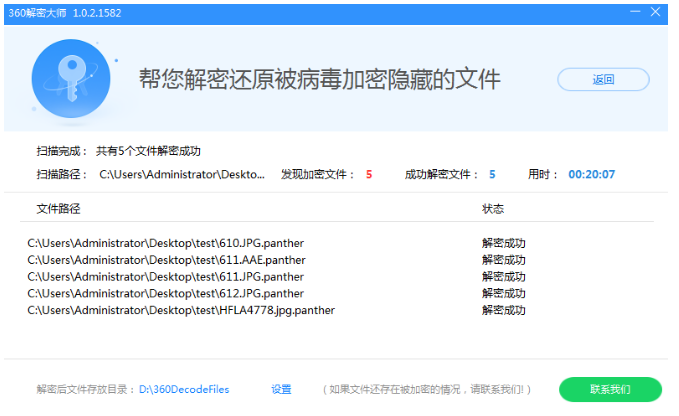Screen dimensions: 679x416
Task: Open the D:\360DecodeFiles folder link
Action: click(x=184, y=389)
